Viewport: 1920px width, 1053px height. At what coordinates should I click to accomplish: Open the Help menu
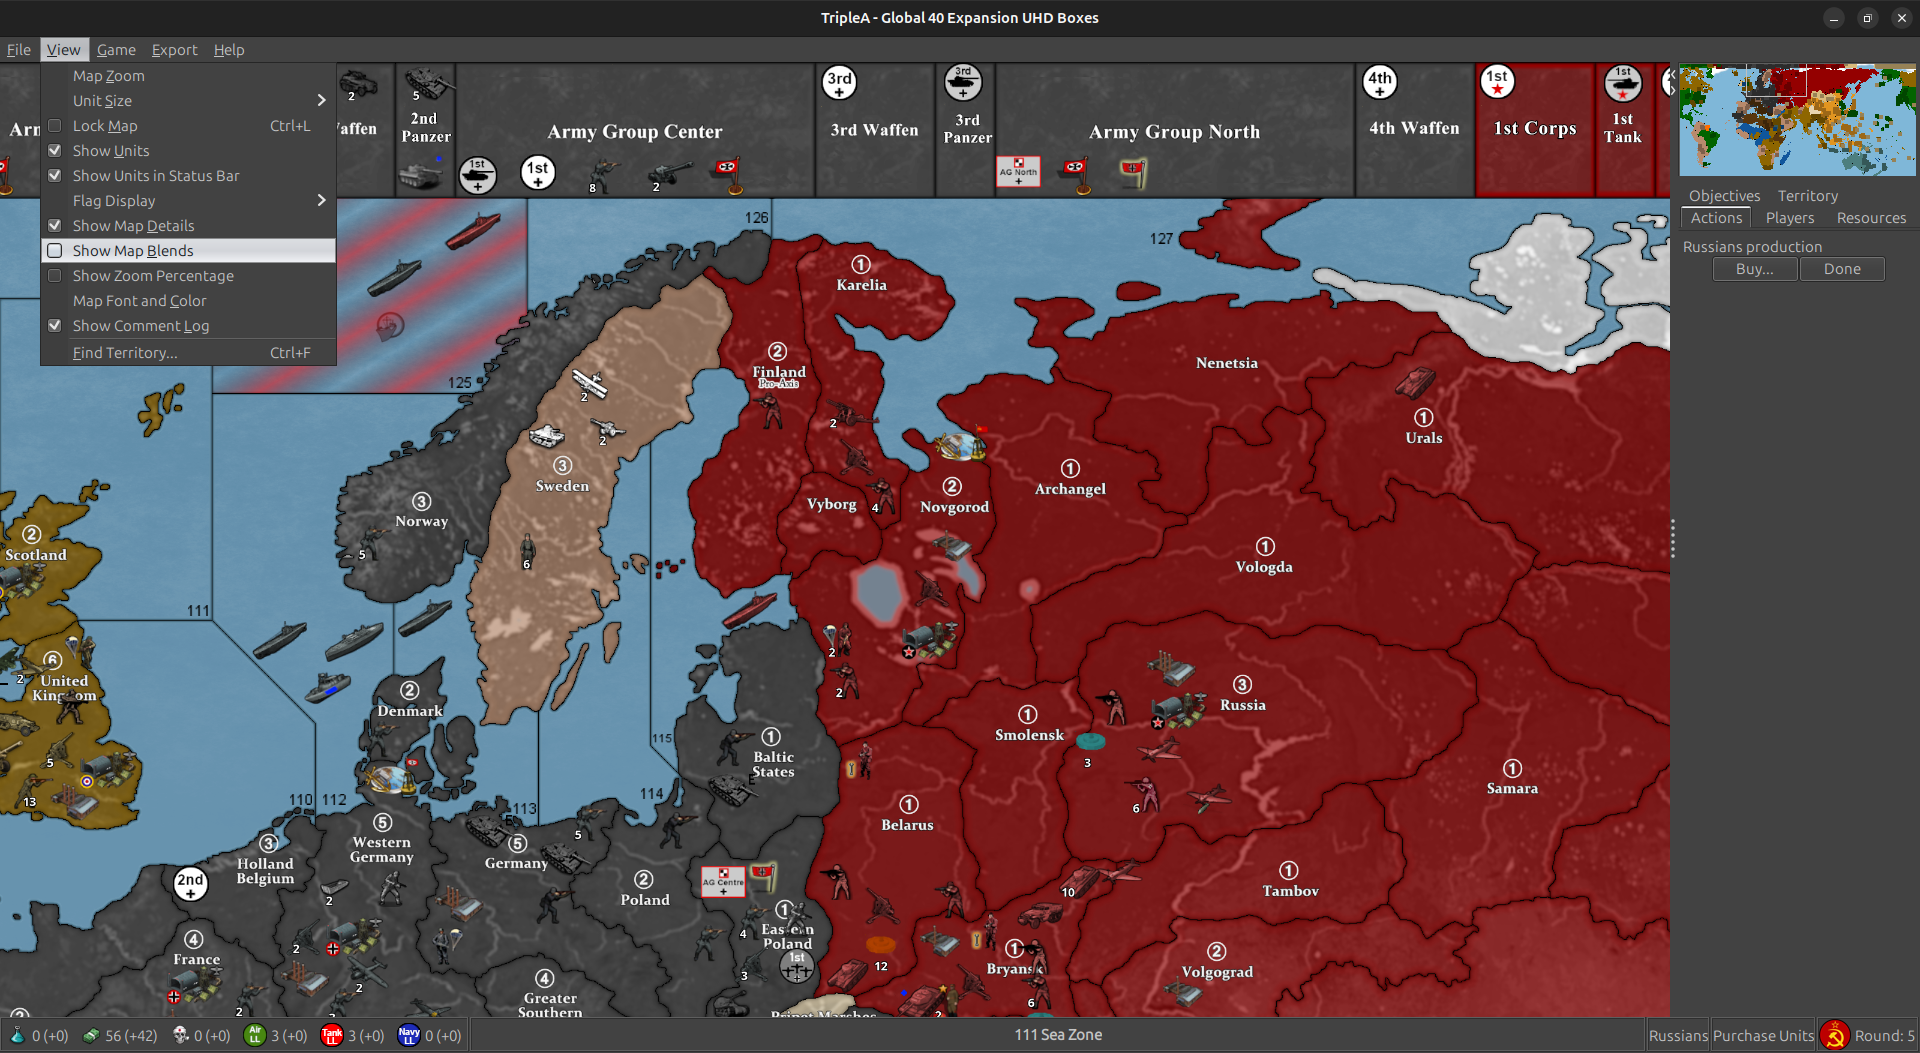[x=229, y=50]
